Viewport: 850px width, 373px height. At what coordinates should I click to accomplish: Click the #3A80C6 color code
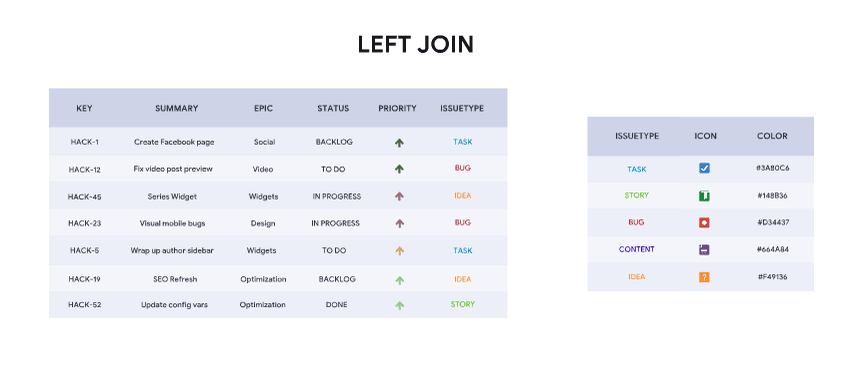point(772,168)
